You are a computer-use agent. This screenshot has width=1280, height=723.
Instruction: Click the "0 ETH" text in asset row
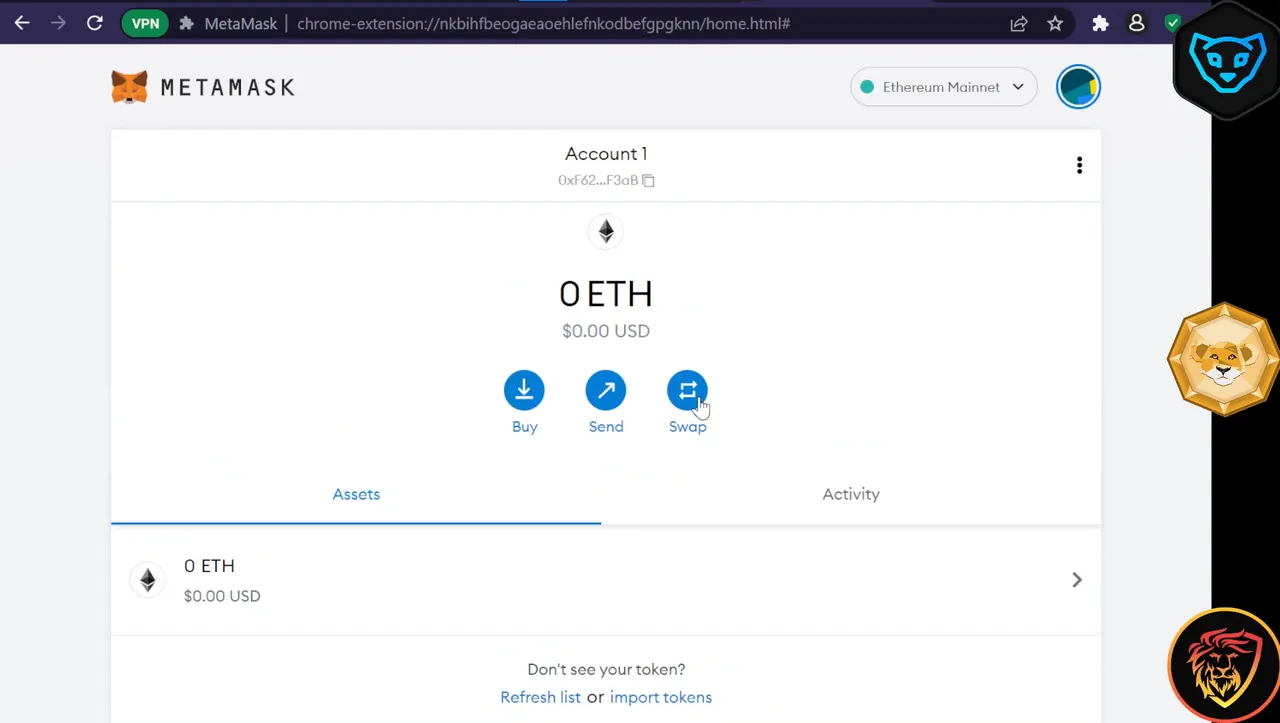coord(209,566)
